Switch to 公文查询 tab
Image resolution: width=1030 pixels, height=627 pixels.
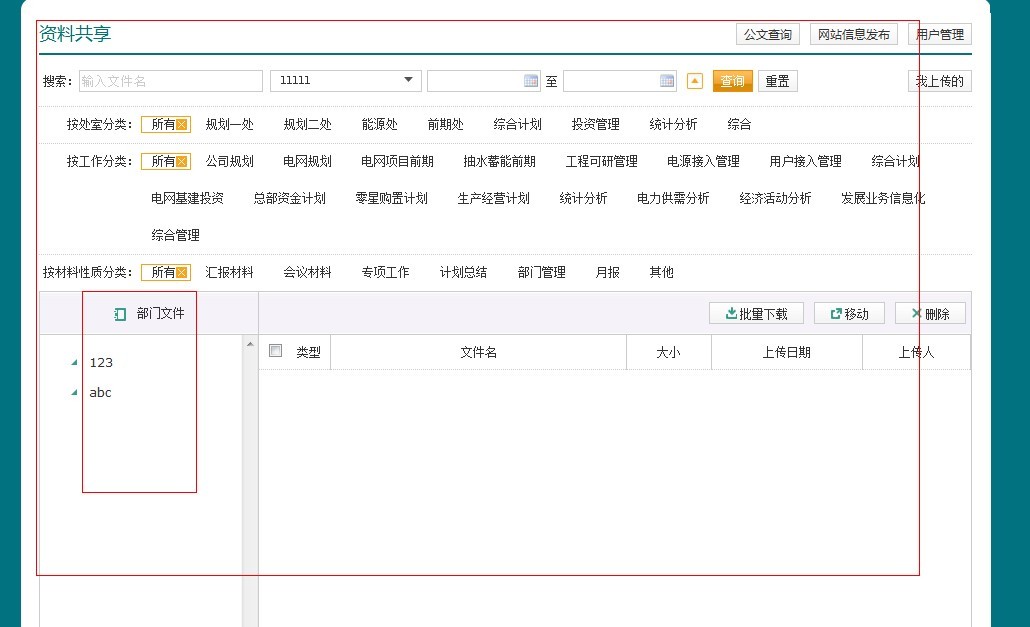coord(767,34)
